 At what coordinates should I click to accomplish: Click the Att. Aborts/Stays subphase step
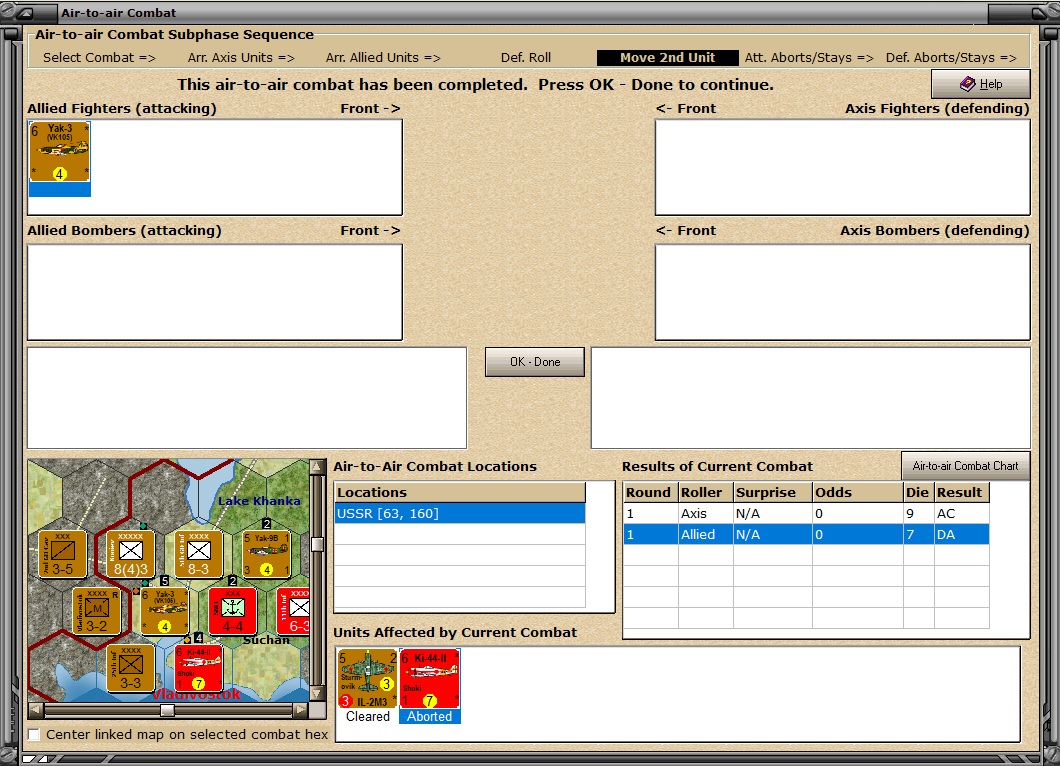[809, 57]
